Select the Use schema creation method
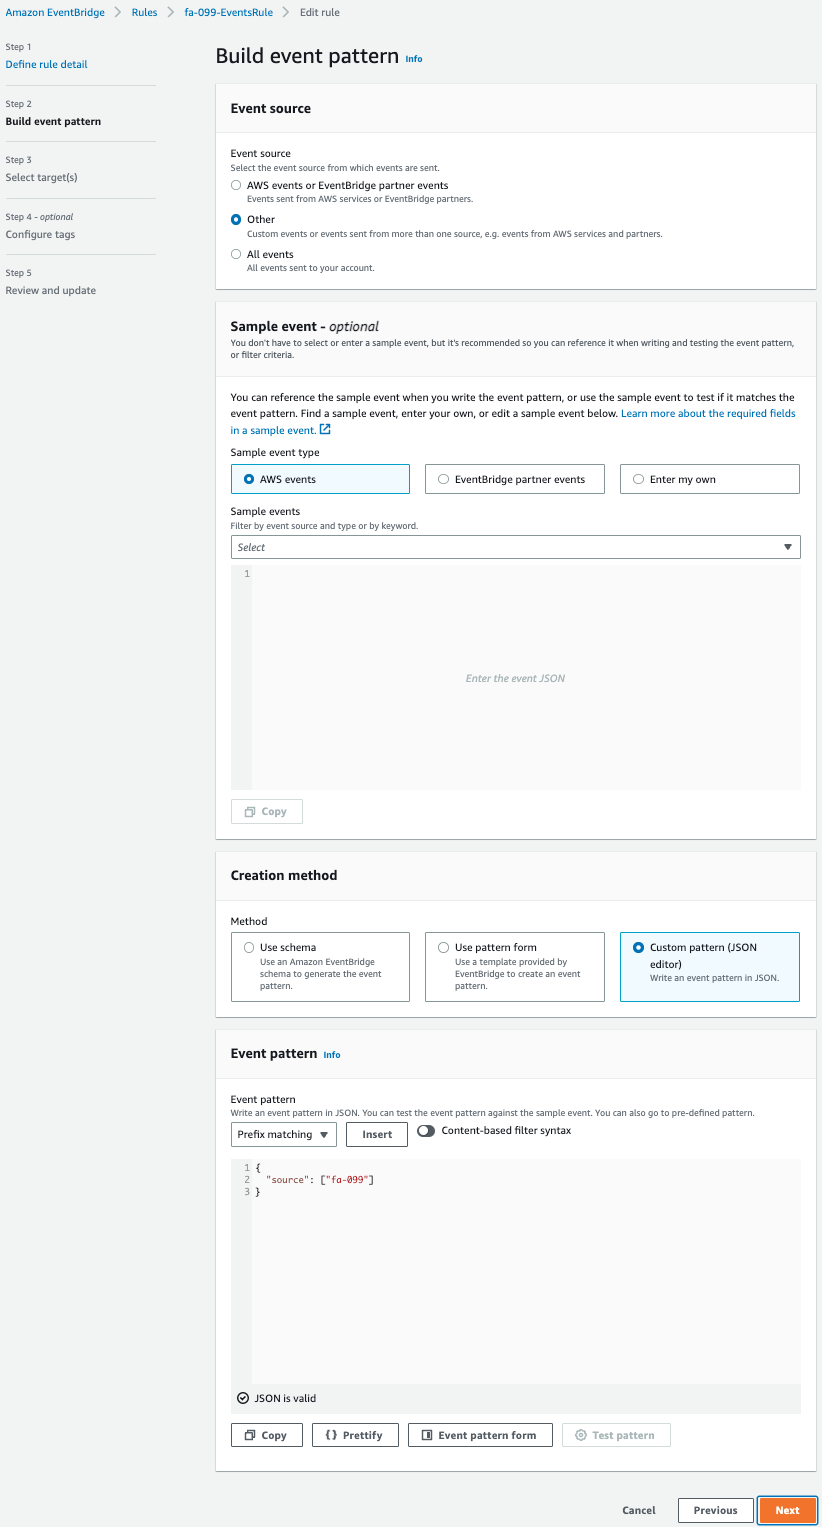Viewport: 822px width, 1527px height. 248,947
